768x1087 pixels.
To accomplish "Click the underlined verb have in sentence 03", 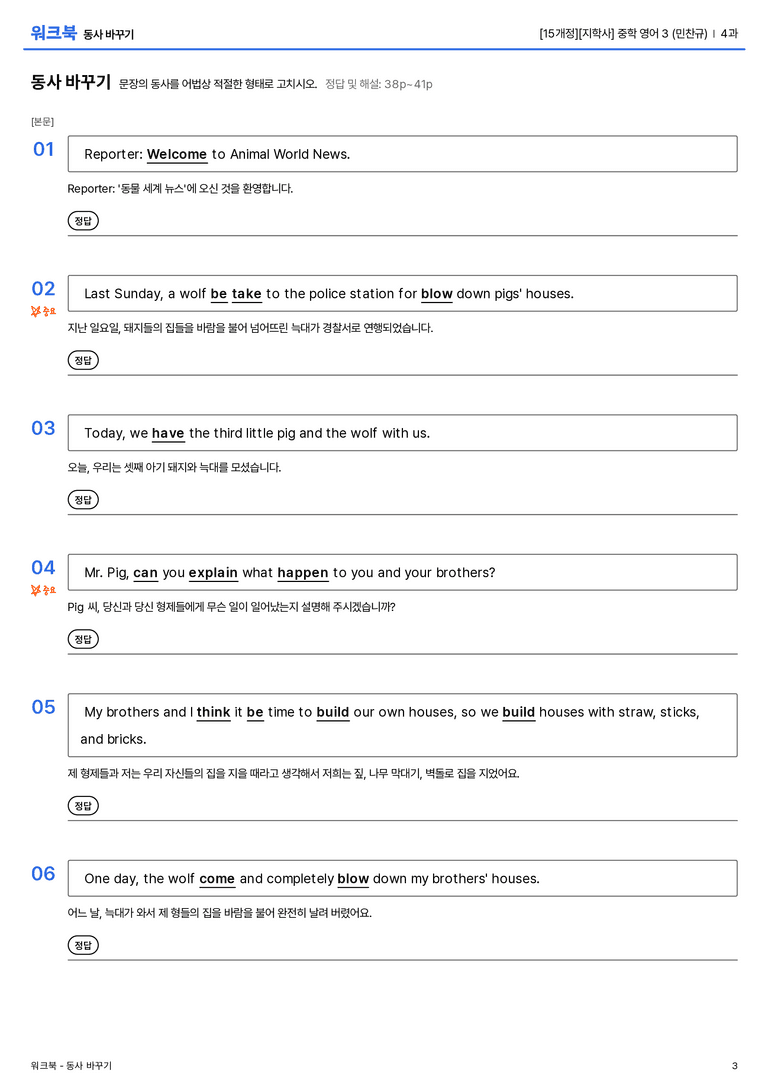I will click(x=168, y=433).
